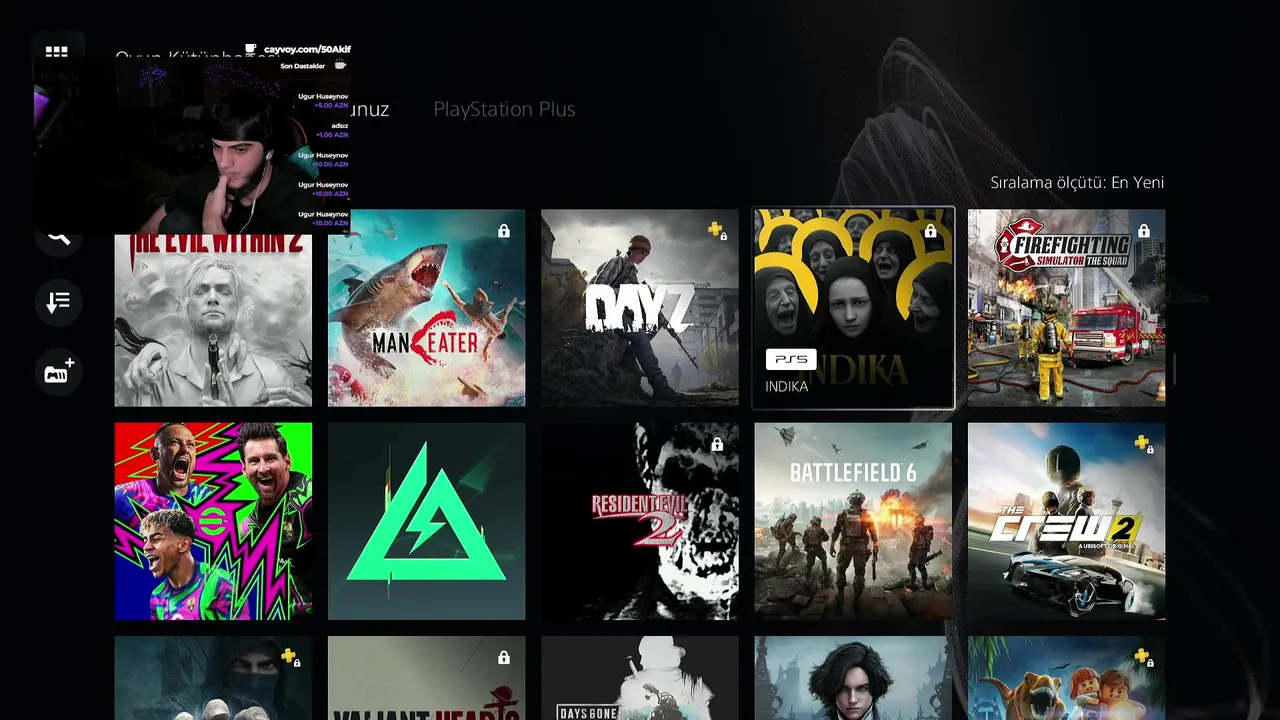
Task: Click lock icon on Resident Evil 2
Action: click(717, 444)
